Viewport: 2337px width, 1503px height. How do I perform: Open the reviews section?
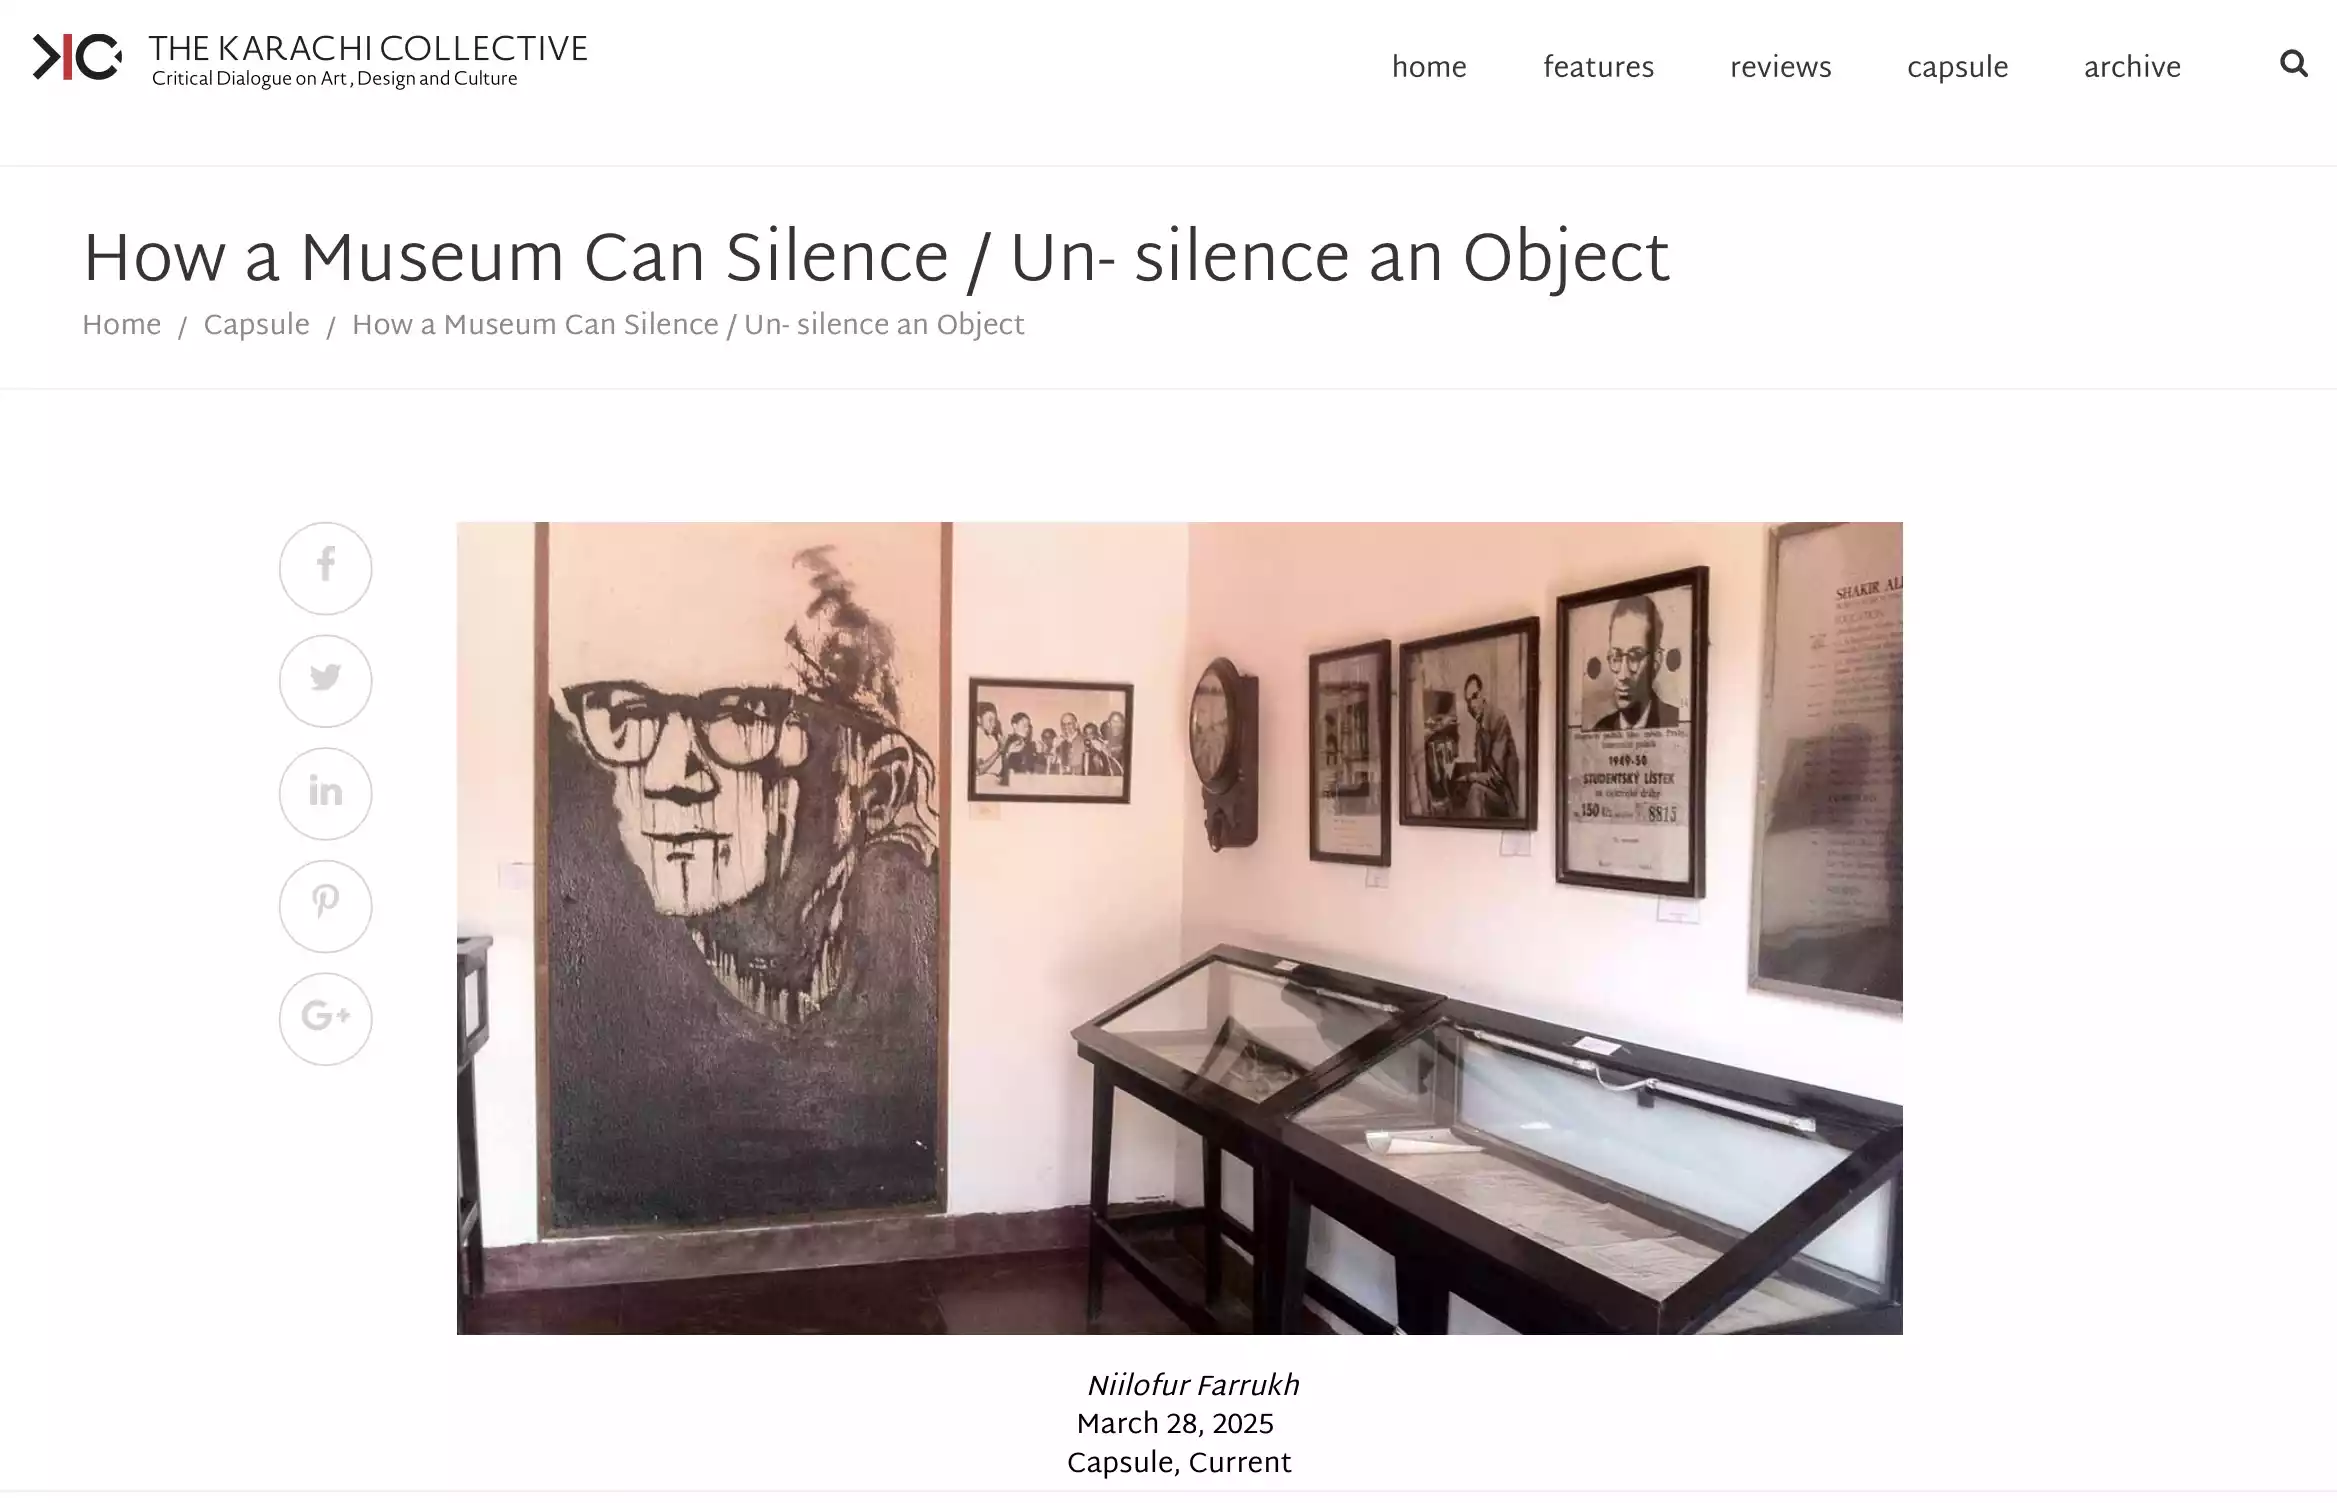pos(1780,67)
